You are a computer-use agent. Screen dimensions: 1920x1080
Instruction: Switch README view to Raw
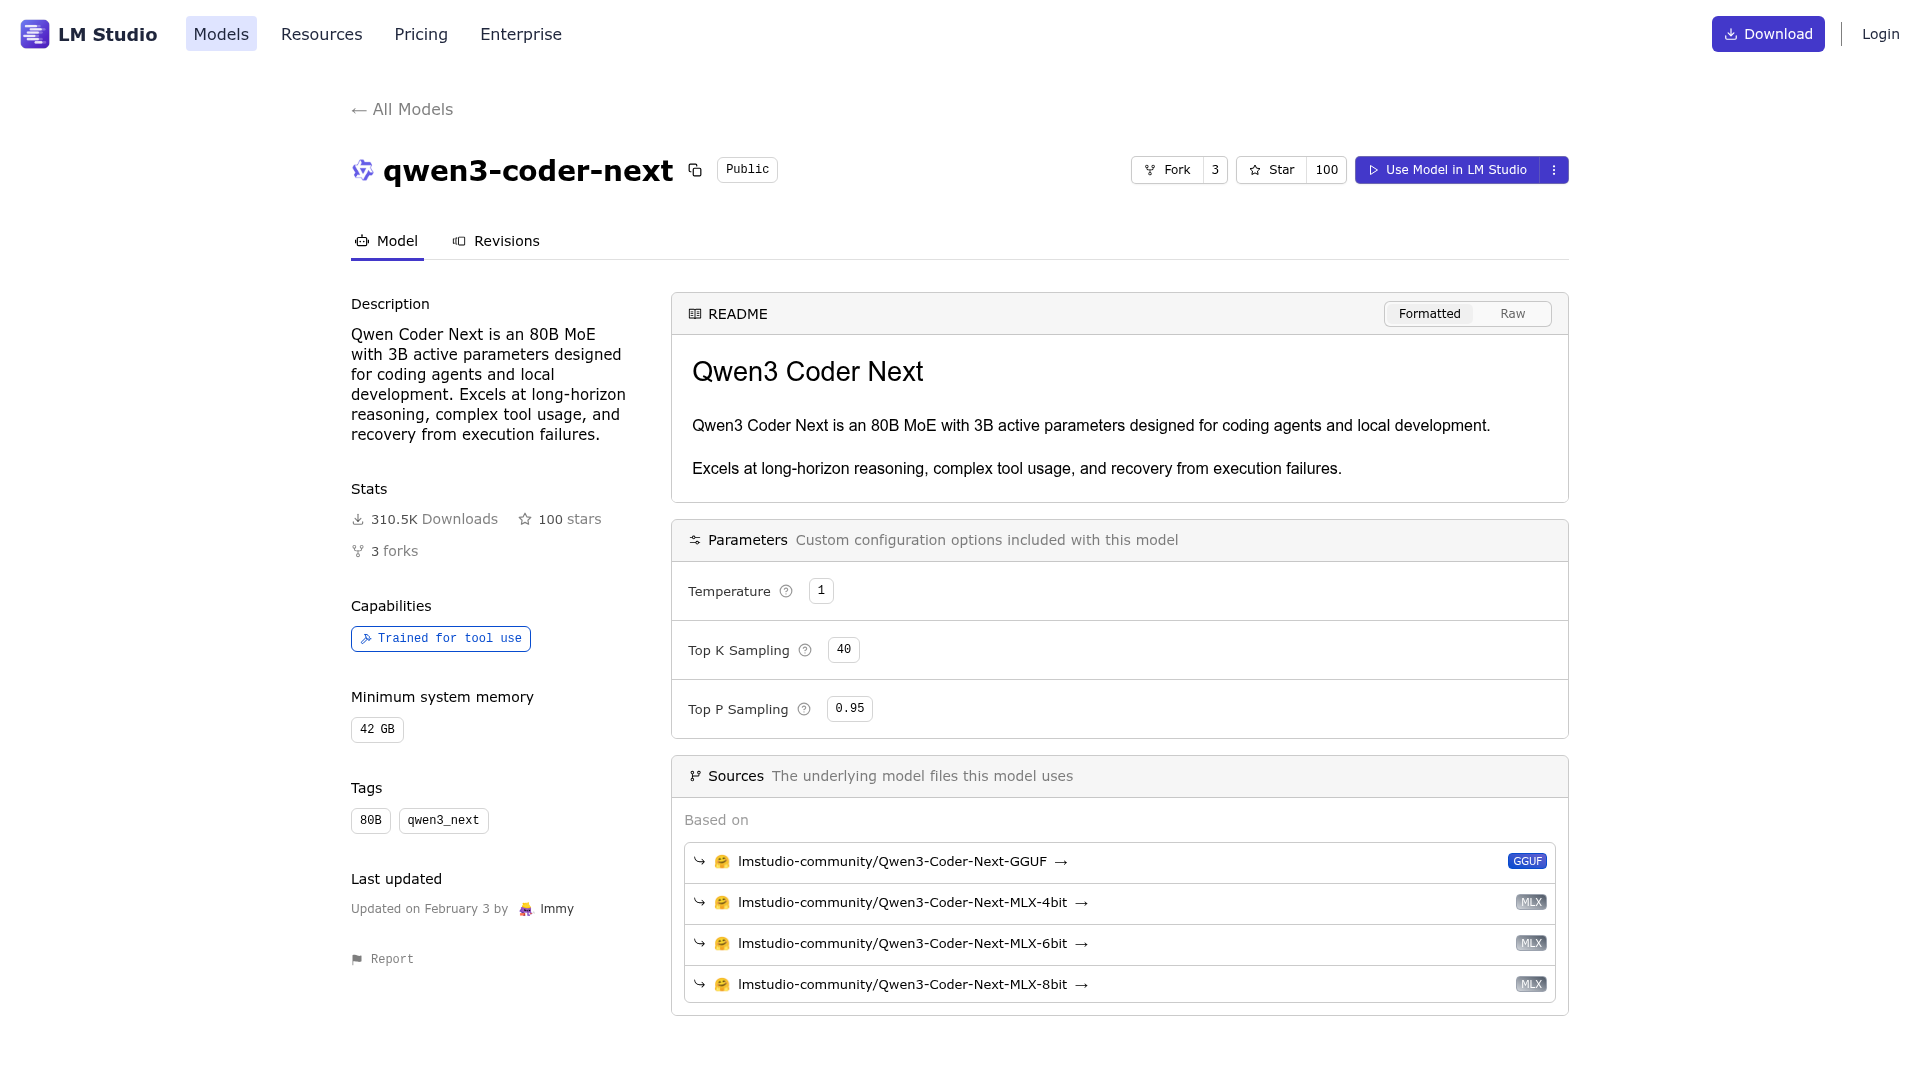[1512, 314]
